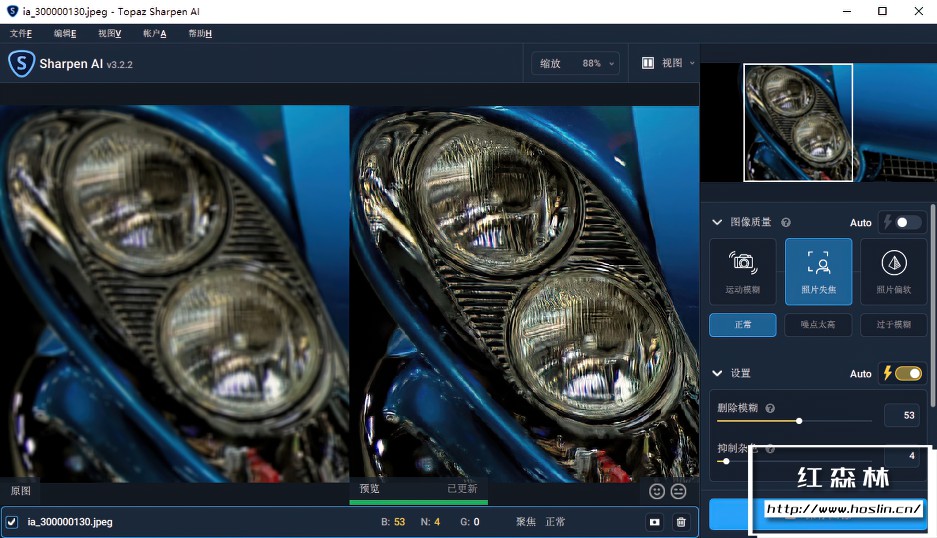Close the Topaz Sharpen AI window
937x538 pixels.
coord(919,11)
